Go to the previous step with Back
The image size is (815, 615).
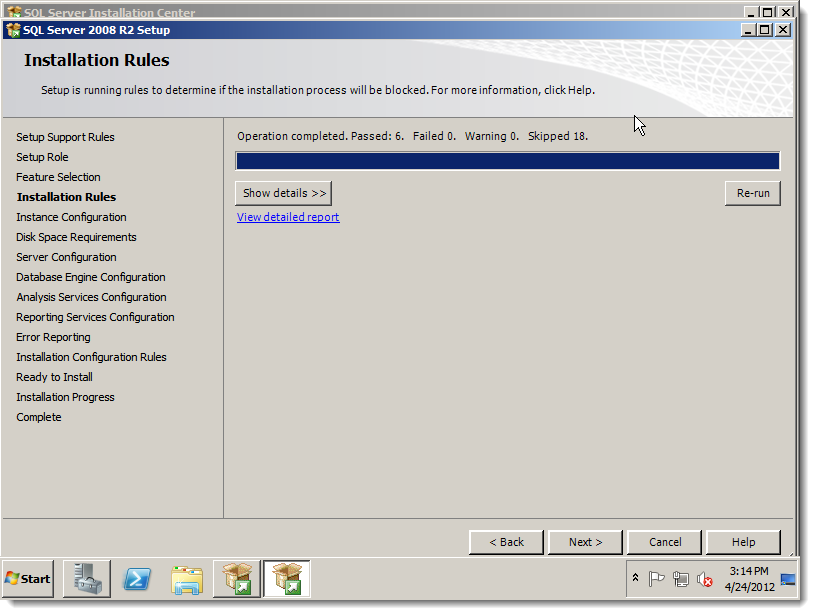(506, 542)
